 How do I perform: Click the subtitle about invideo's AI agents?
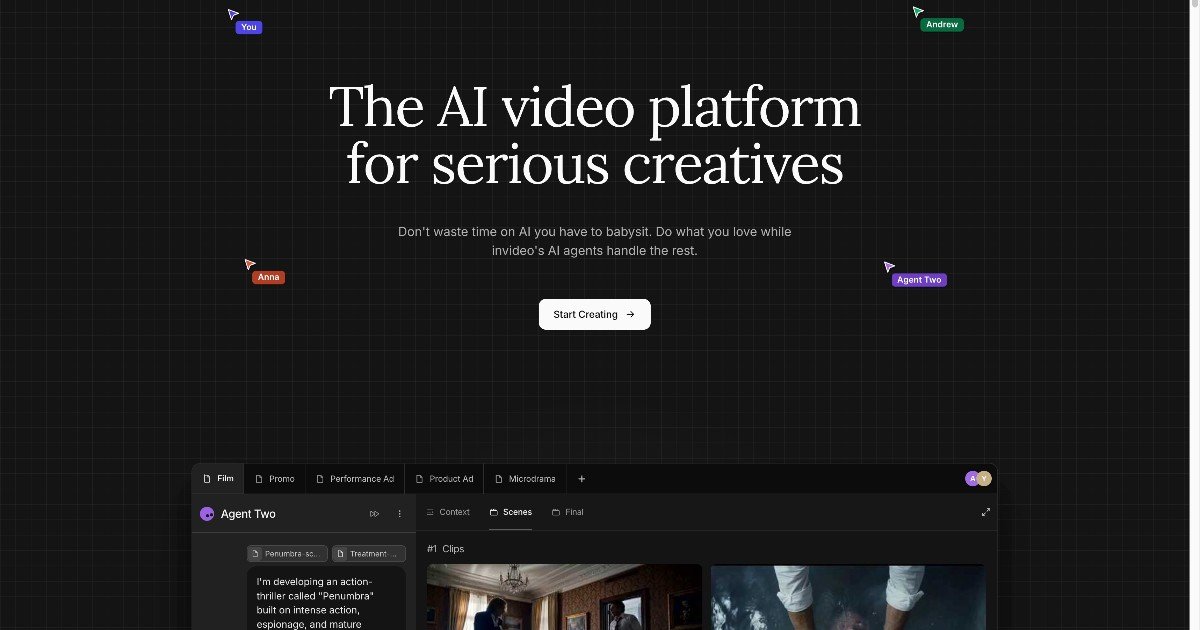(x=594, y=241)
